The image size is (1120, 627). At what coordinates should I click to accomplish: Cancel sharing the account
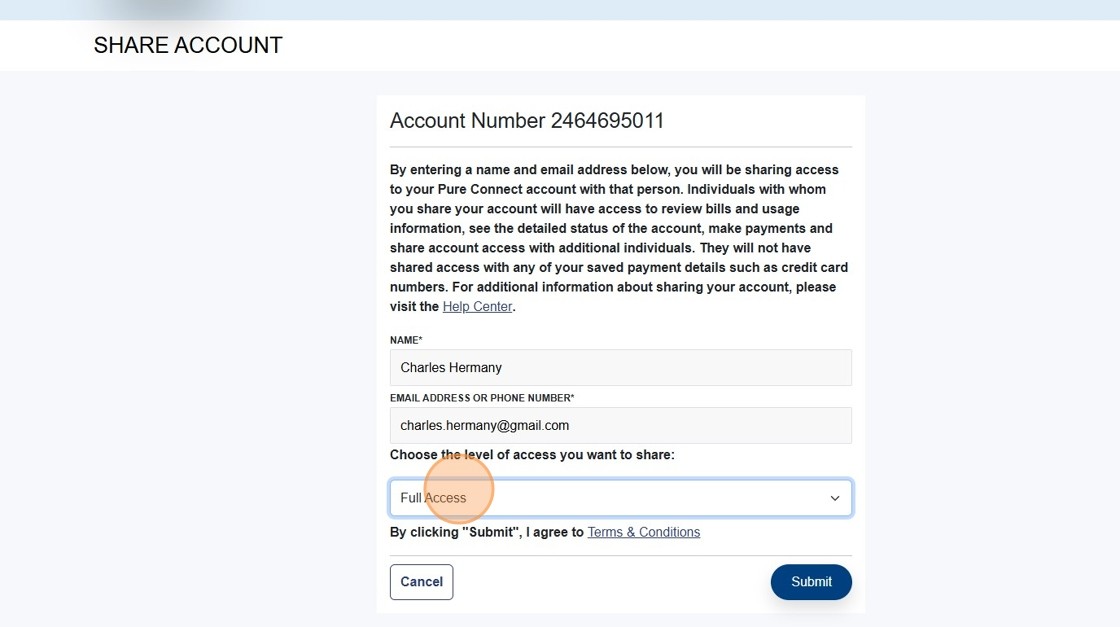click(x=421, y=581)
